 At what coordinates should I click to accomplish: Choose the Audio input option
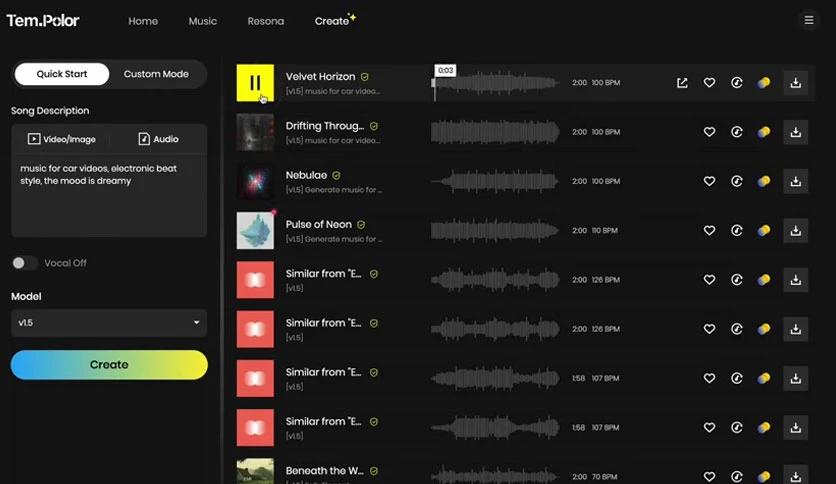tap(158, 139)
